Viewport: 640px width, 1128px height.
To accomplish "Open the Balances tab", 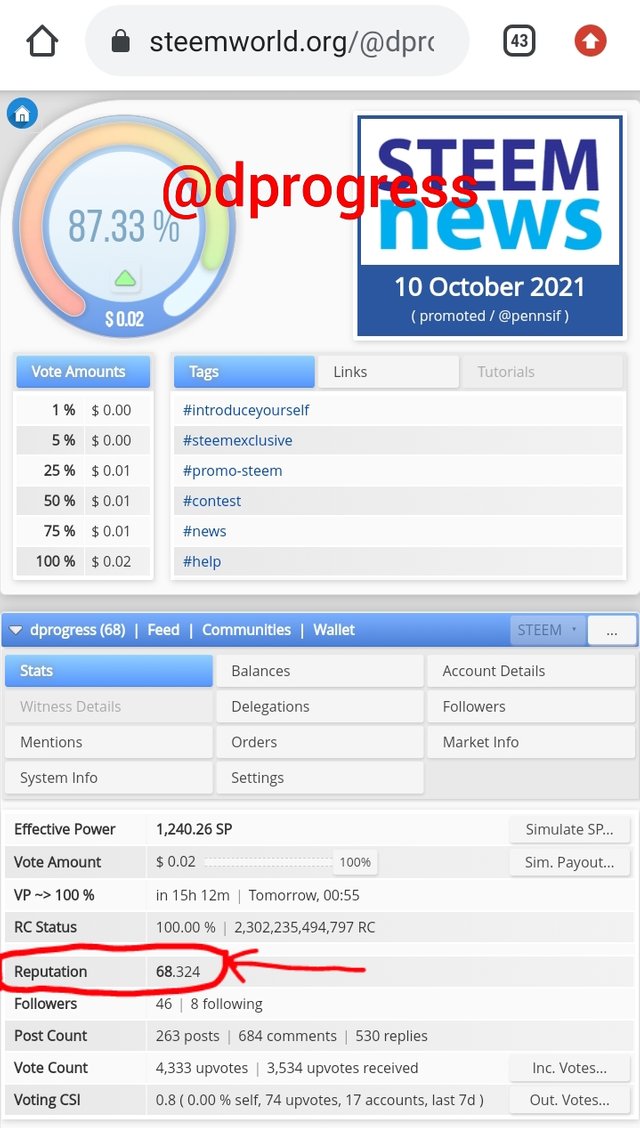I will pos(320,671).
